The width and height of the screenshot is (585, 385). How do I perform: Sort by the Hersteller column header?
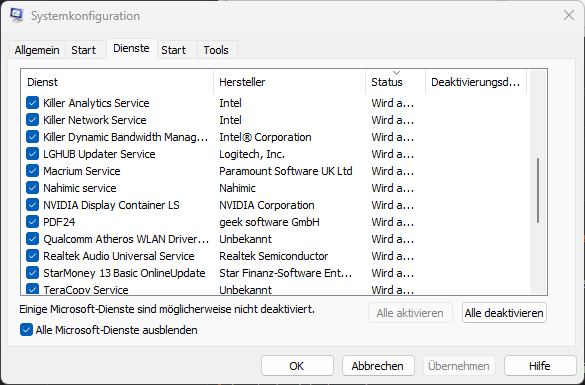290,82
